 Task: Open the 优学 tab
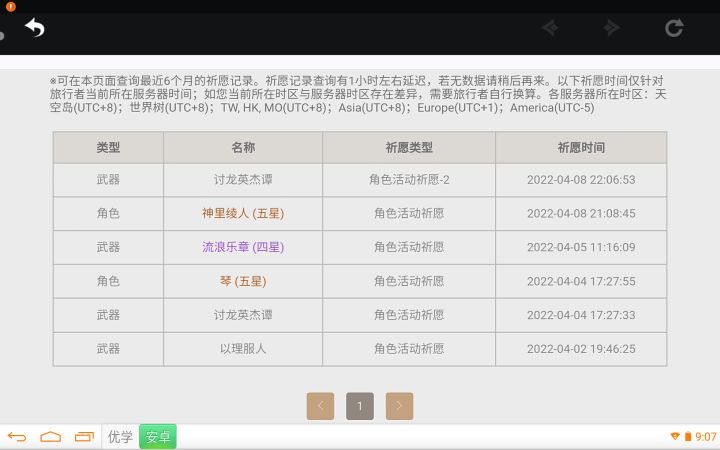pyautogui.click(x=120, y=437)
